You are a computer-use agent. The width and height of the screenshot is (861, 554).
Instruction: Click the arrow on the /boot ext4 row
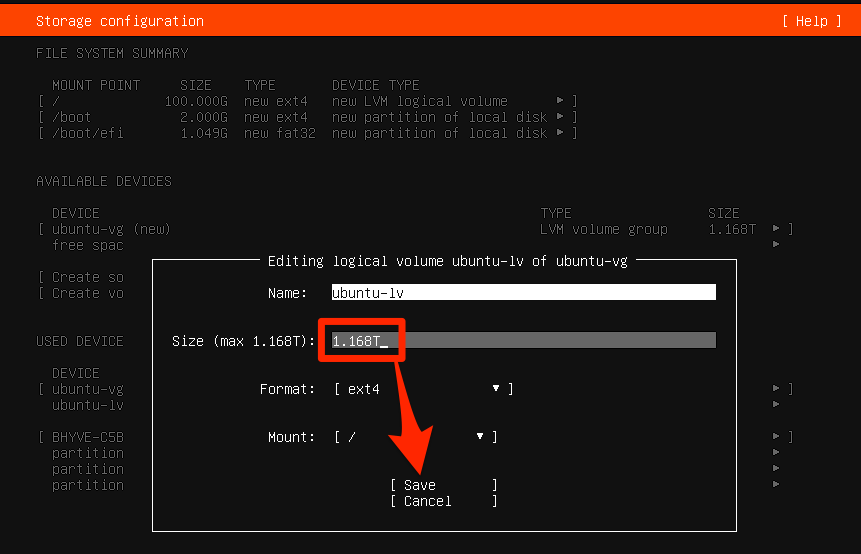[561, 117]
